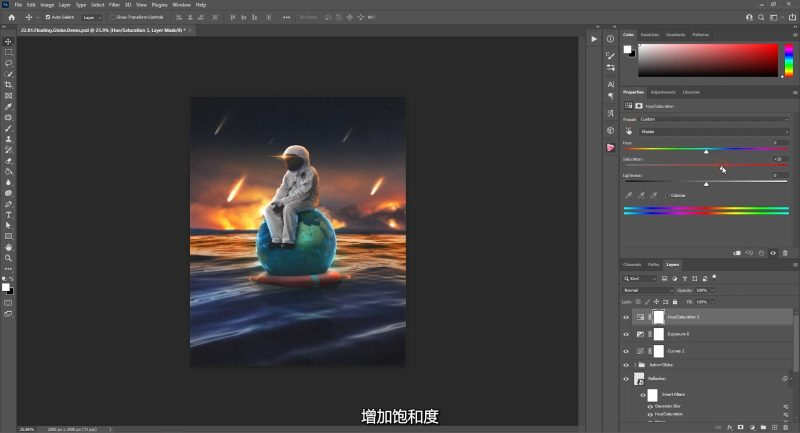Viewport: 800px width, 433px height.
Task: Enable the Colorize checkbox
Action: tap(667, 195)
